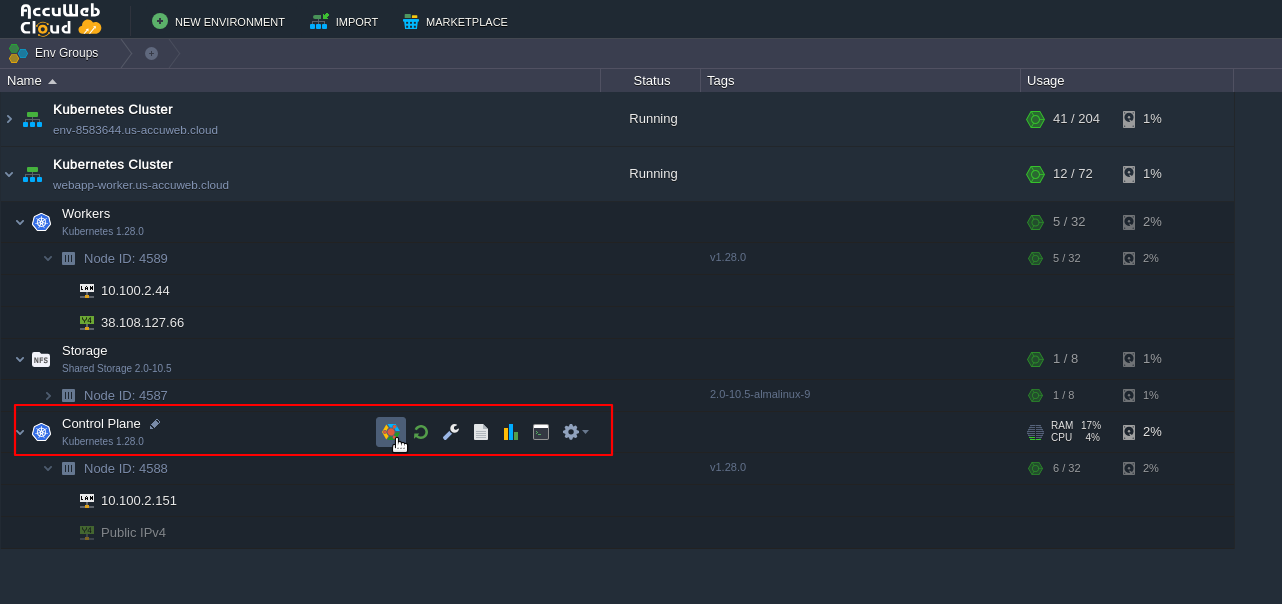Select internal IP 10.100.2.44
Viewport: 1282px width, 604px height.
pos(135,291)
